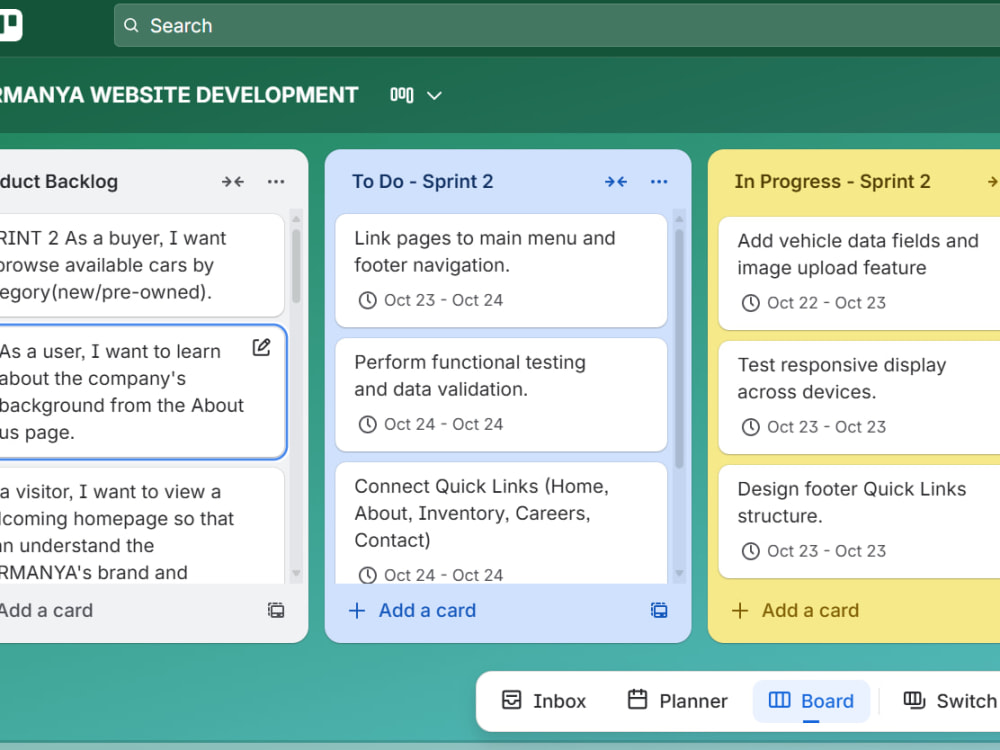The width and height of the screenshot is (1000, 750).
Task: Click the Product Backlog scrollbar thumb
Action: pos(296,266)
